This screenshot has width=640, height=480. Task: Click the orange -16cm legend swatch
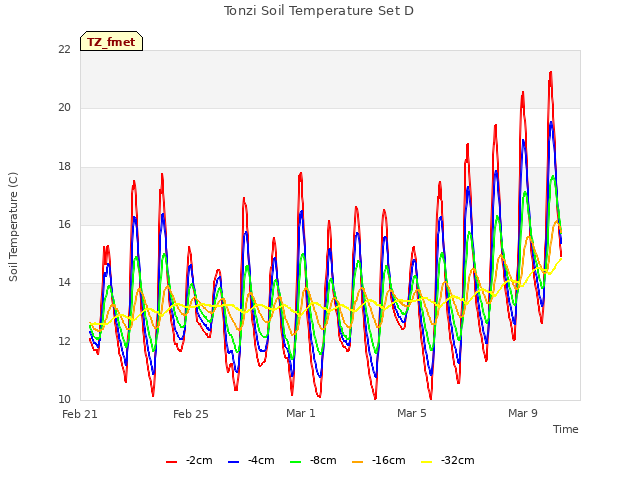[358, 462]
